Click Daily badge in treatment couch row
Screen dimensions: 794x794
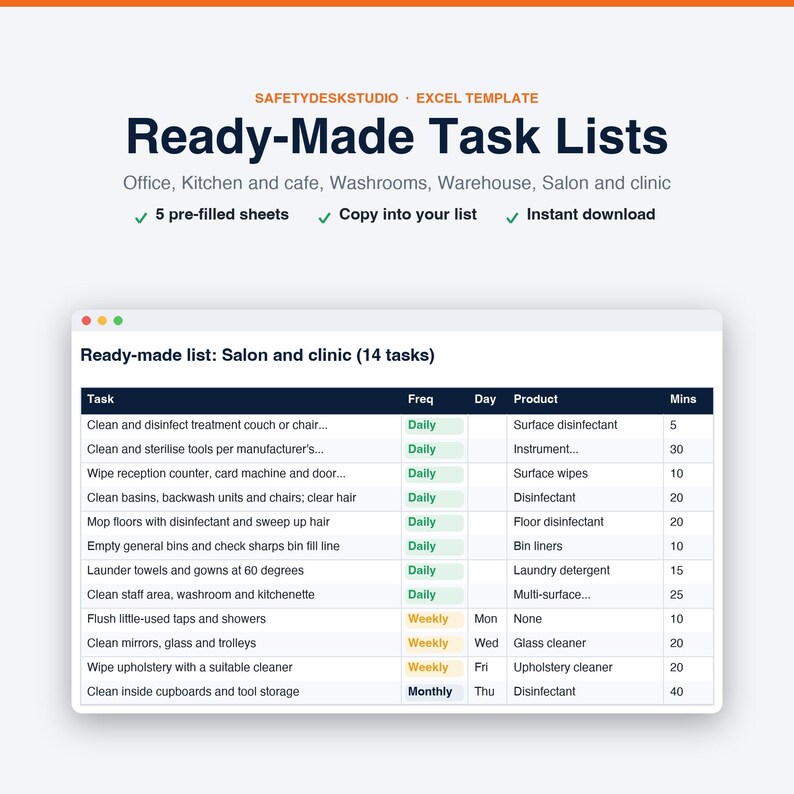click(434, 425)
